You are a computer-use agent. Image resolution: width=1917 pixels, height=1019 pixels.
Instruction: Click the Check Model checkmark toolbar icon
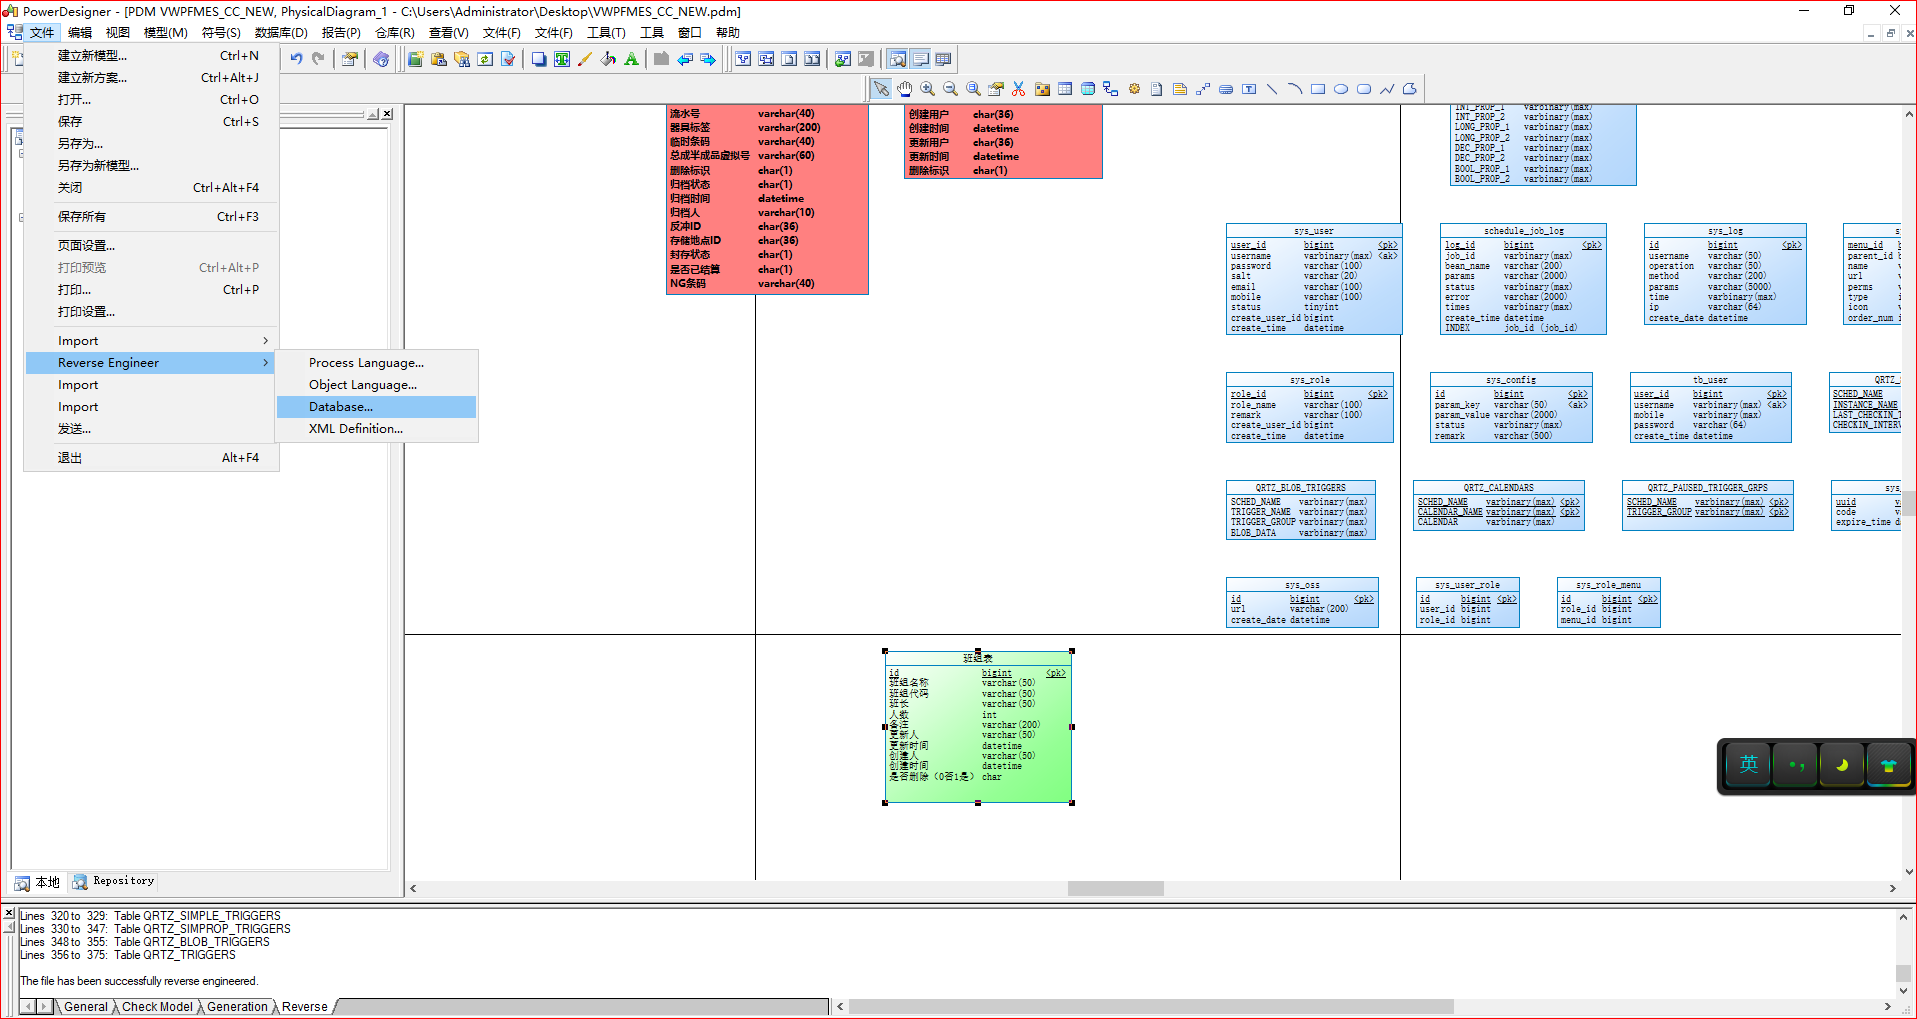pyautogui.click(x=508, y=58)
